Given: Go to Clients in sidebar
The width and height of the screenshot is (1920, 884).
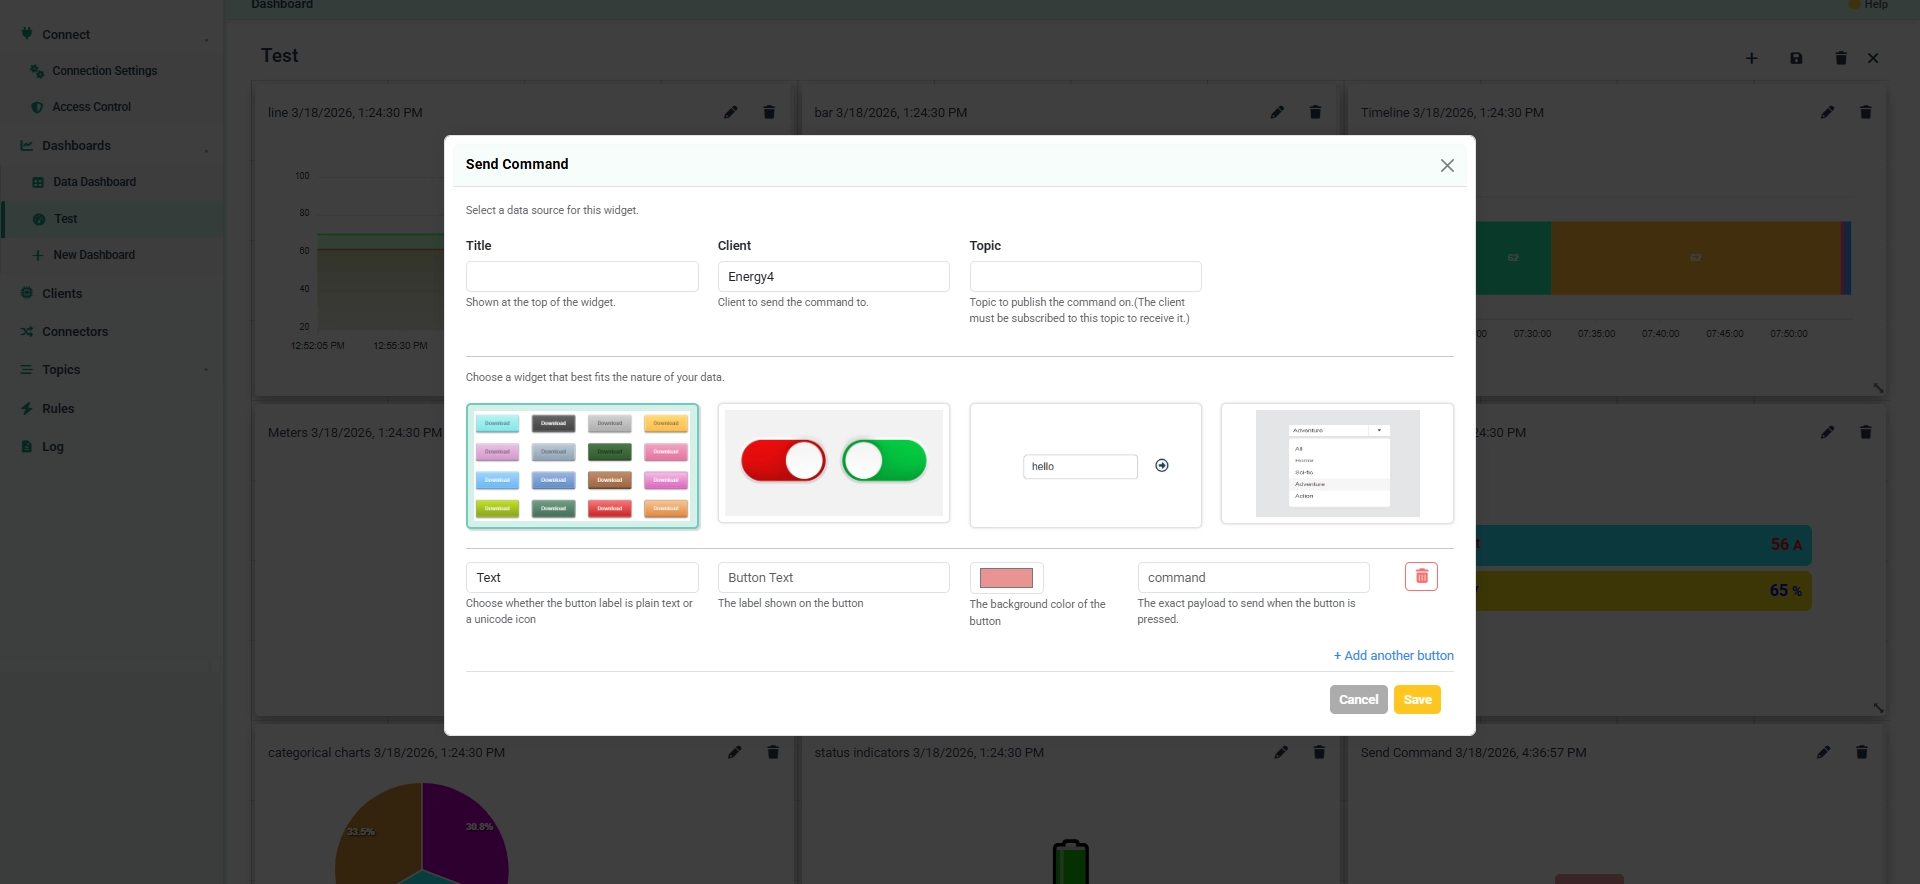Looking at the screenshot, I should [62, 294].
